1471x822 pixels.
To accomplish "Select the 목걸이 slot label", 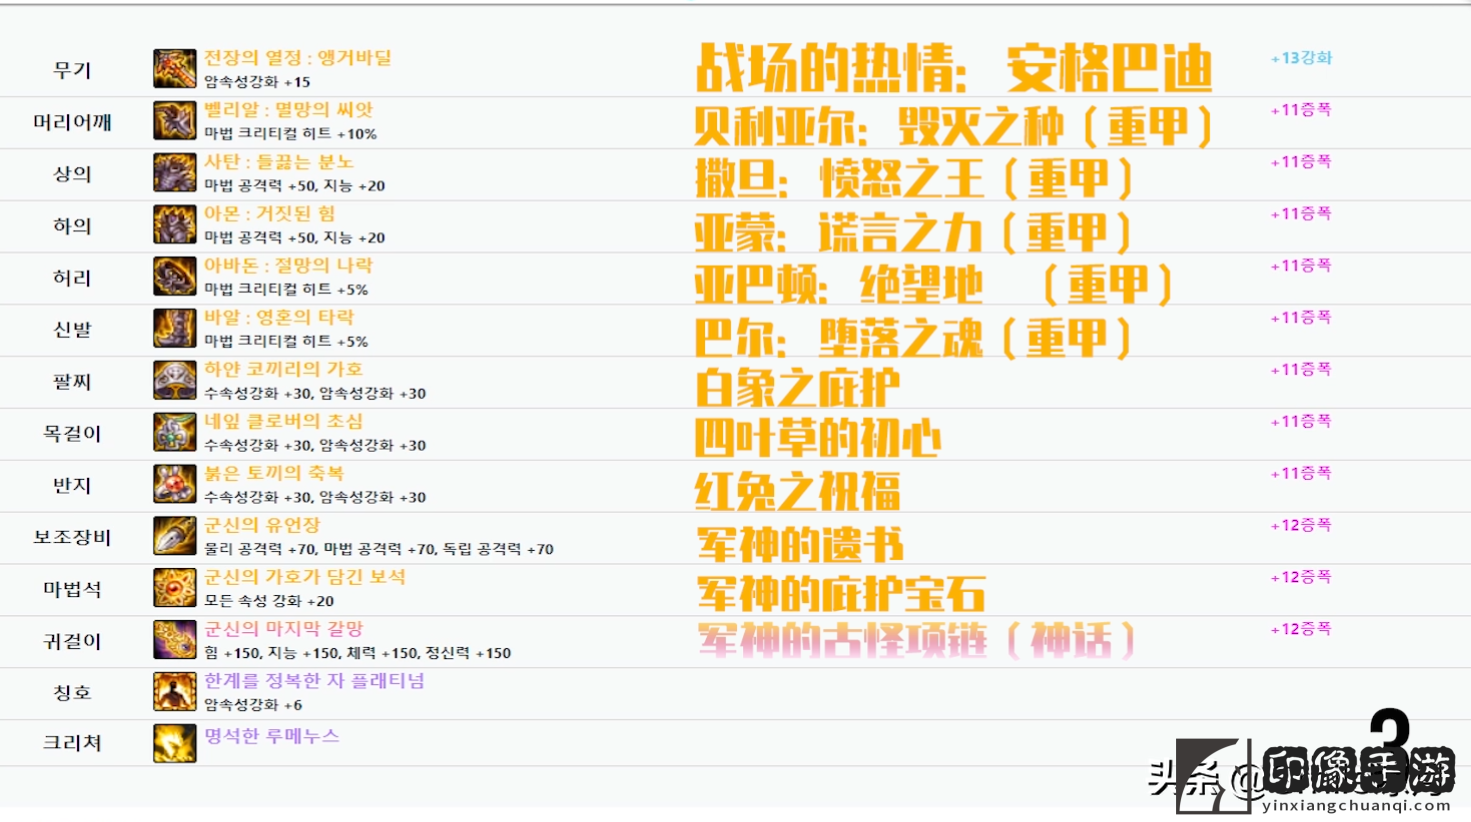I will point(72,435).
